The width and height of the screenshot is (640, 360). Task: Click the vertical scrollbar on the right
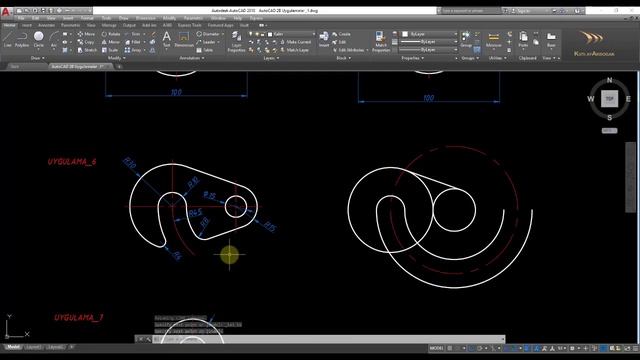630,177
